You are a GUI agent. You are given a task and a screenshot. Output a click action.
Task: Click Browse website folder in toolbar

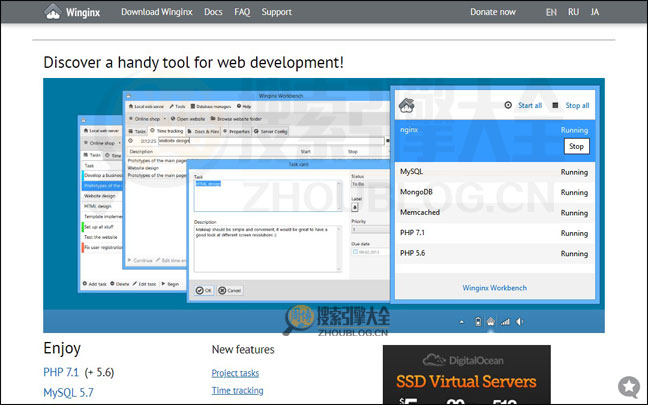[236, 119]
